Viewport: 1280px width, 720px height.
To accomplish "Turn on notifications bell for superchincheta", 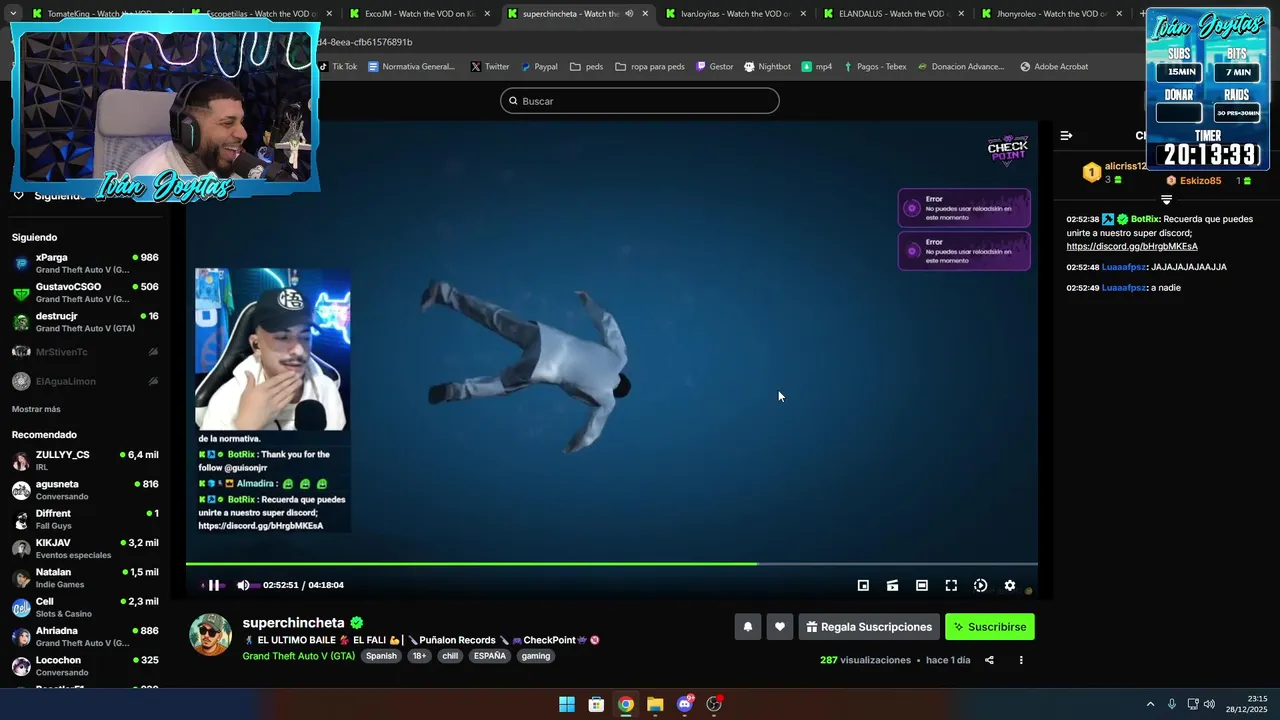I will (x=747, y=627).
